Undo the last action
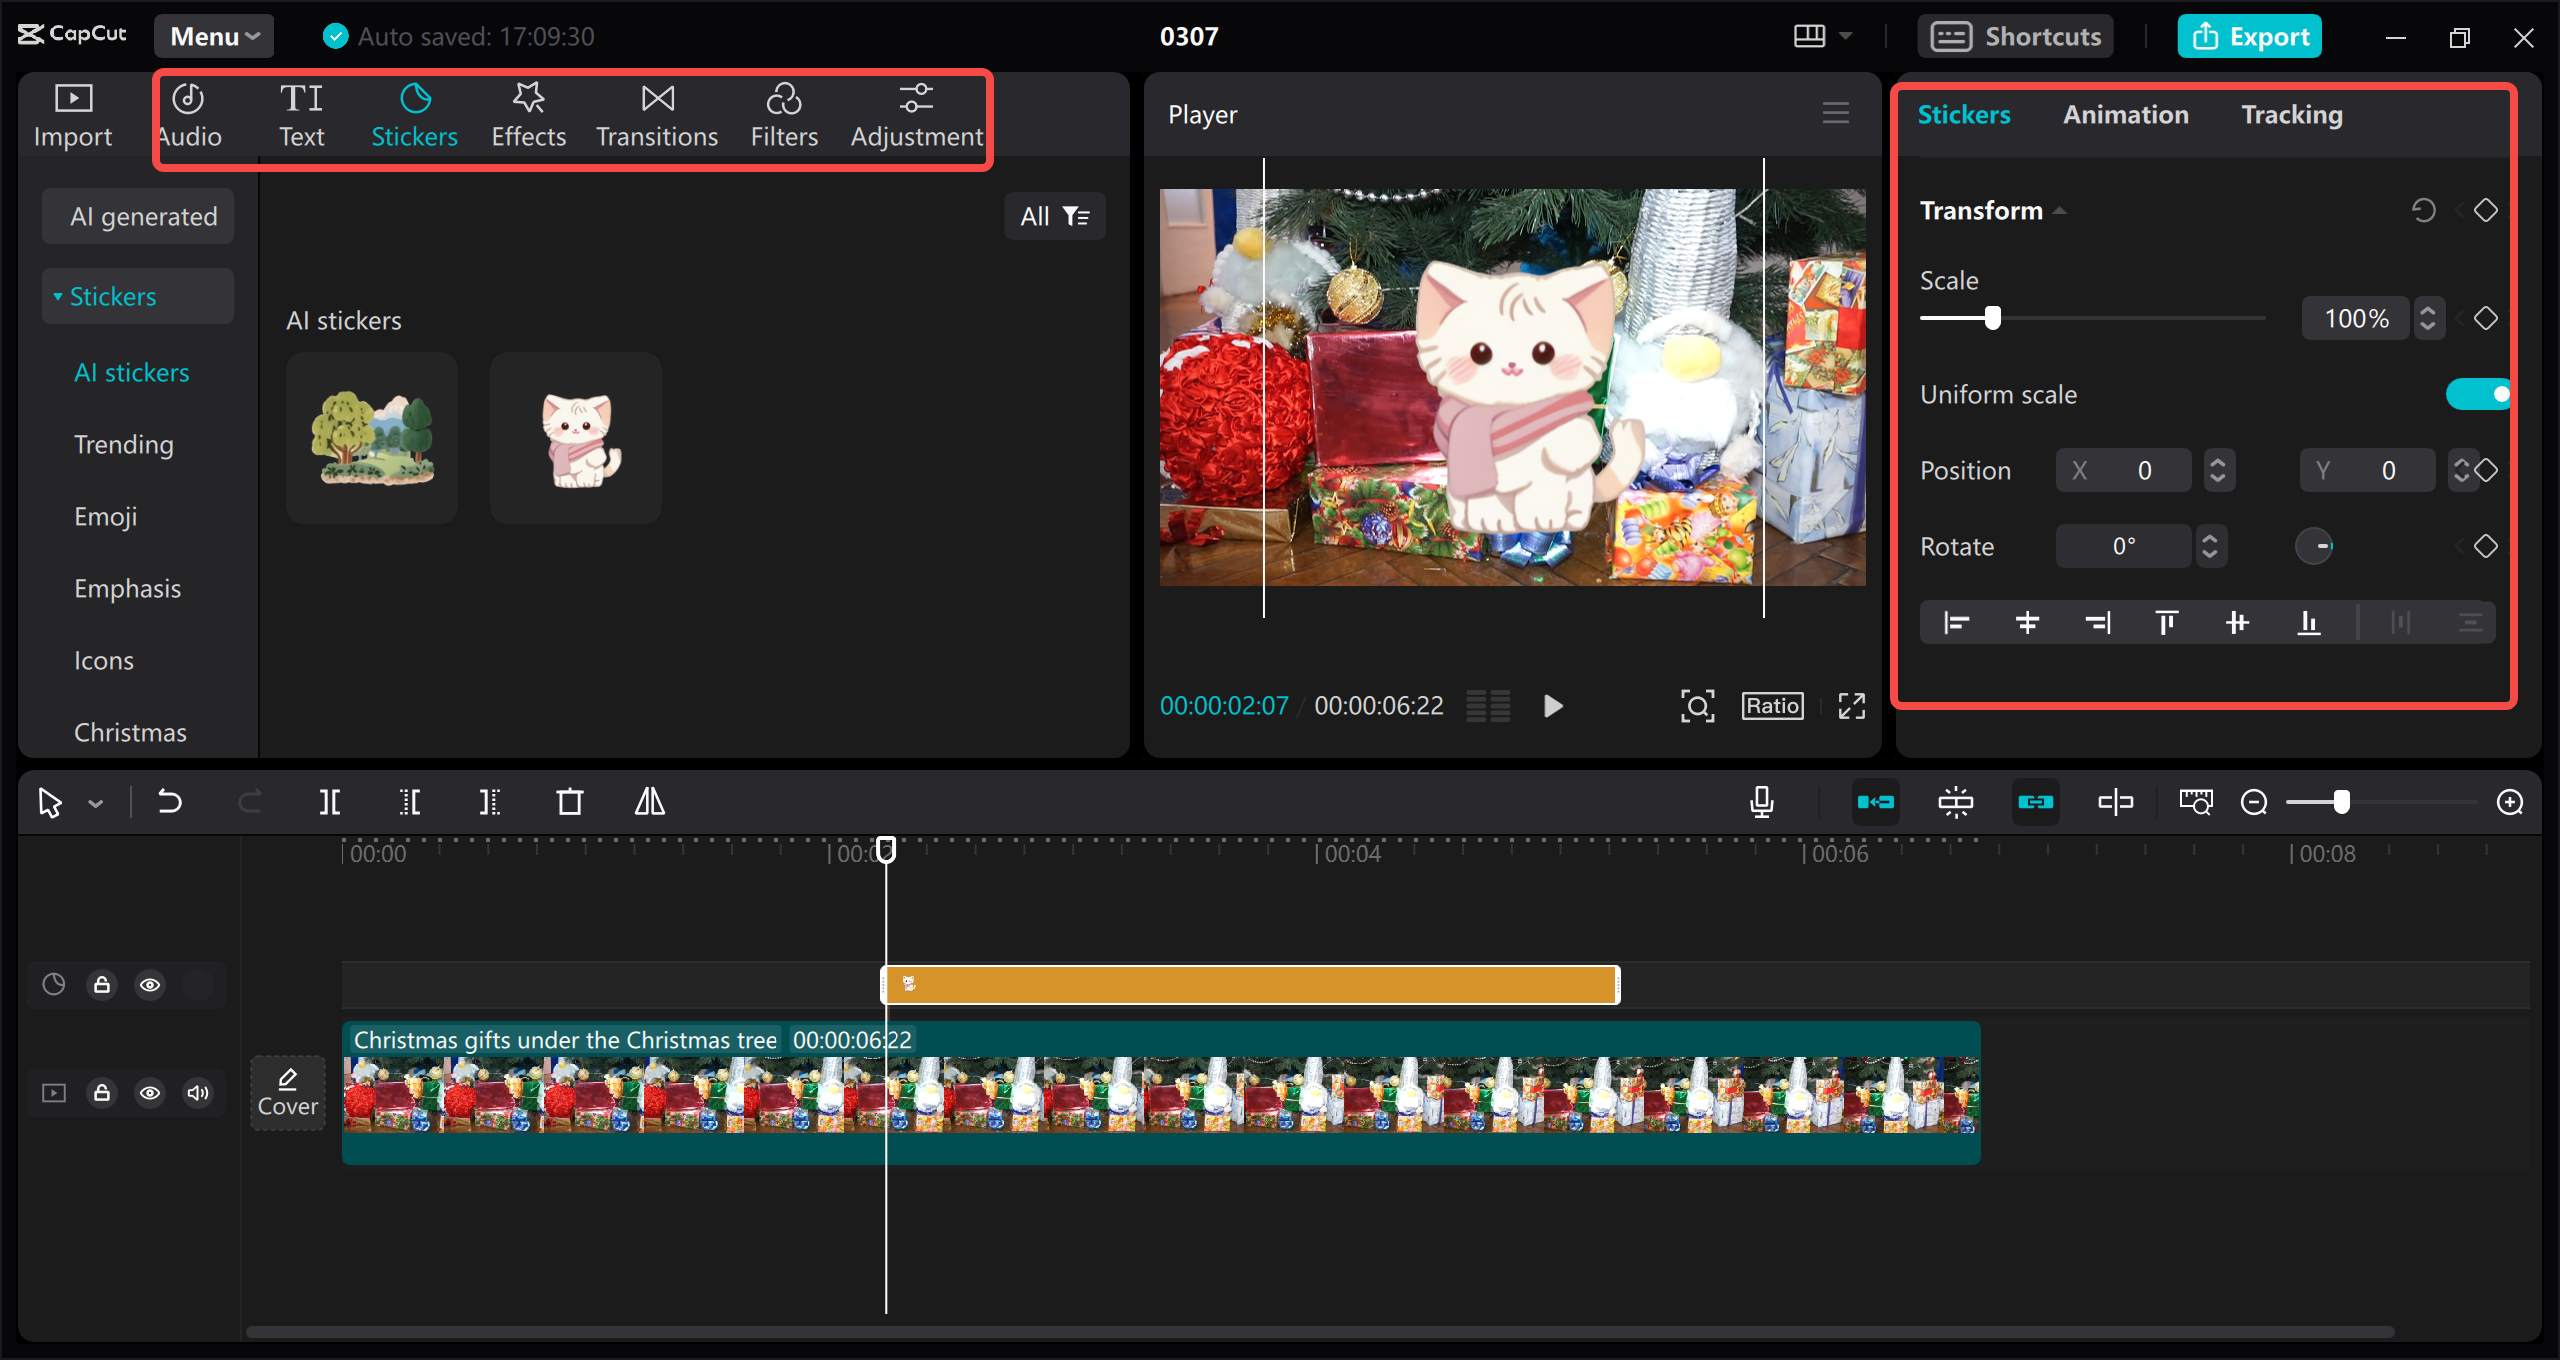Viewport: 2560px width, 1360px height. point(170,801)
